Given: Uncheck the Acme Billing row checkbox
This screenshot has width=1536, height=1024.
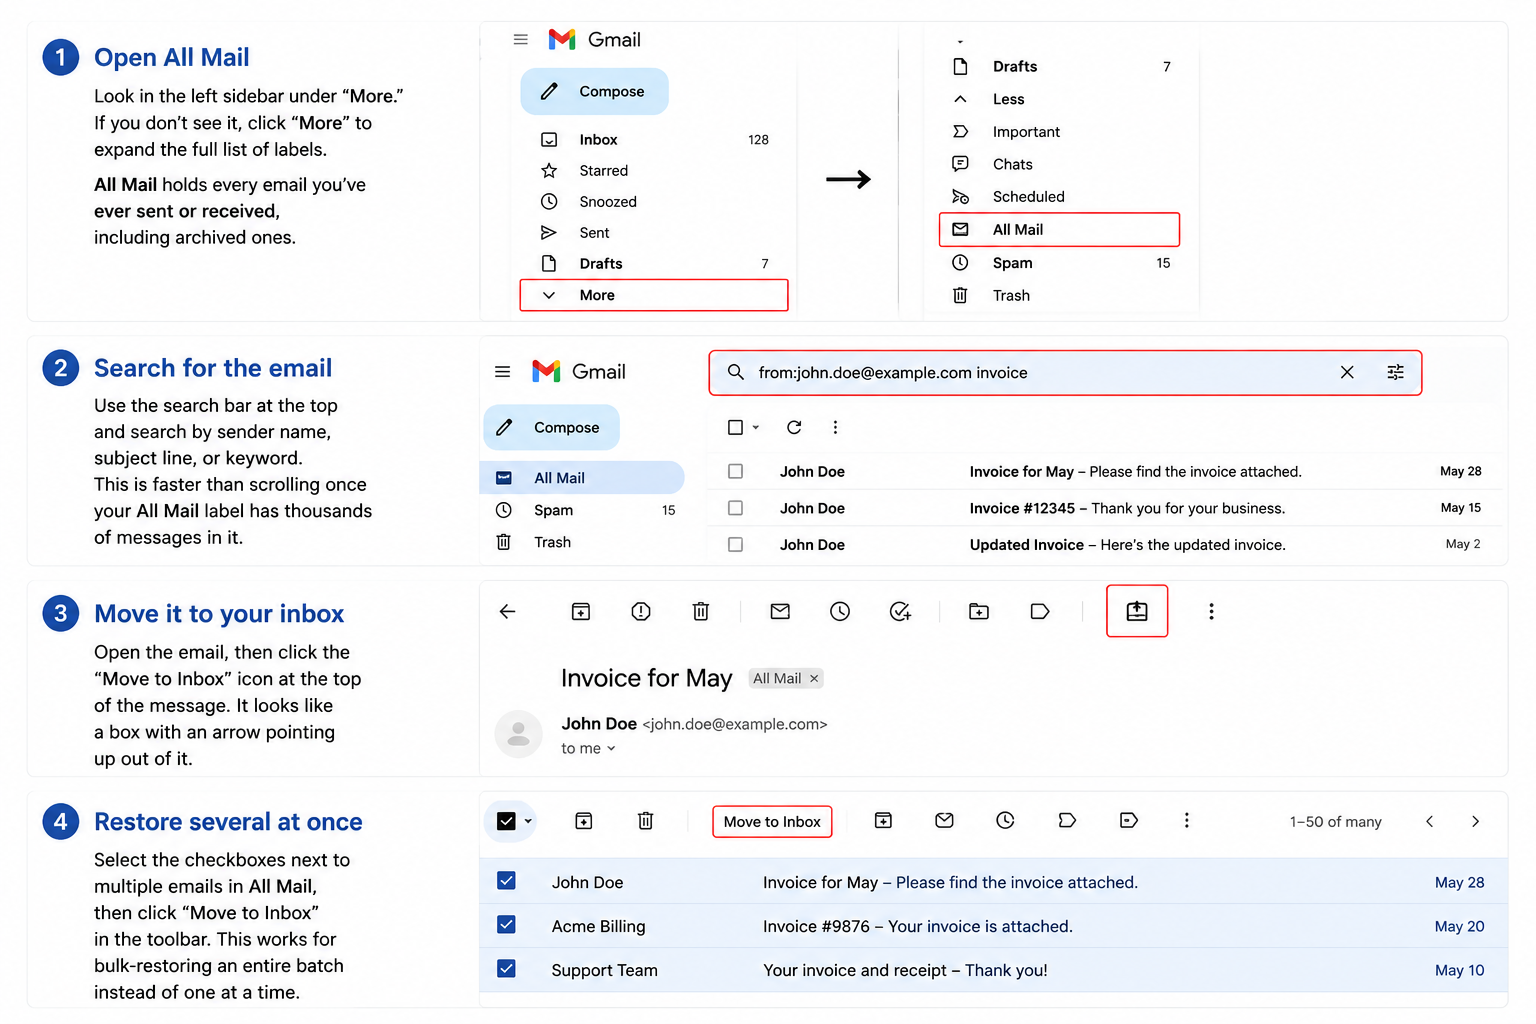Looking at the screenshot, I should [506, 925].
